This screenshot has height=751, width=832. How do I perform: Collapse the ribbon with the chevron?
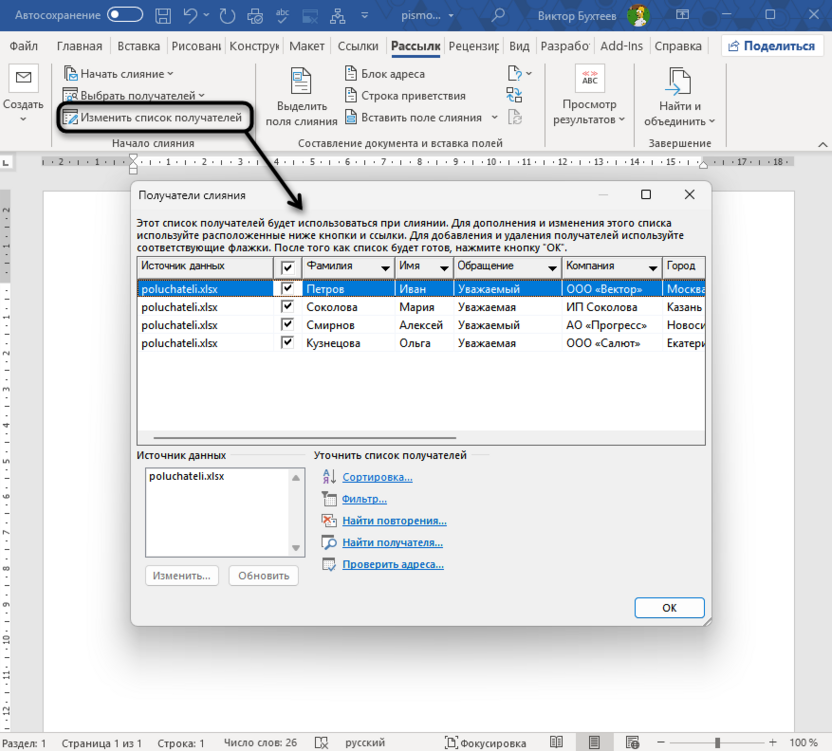point(822,144)
